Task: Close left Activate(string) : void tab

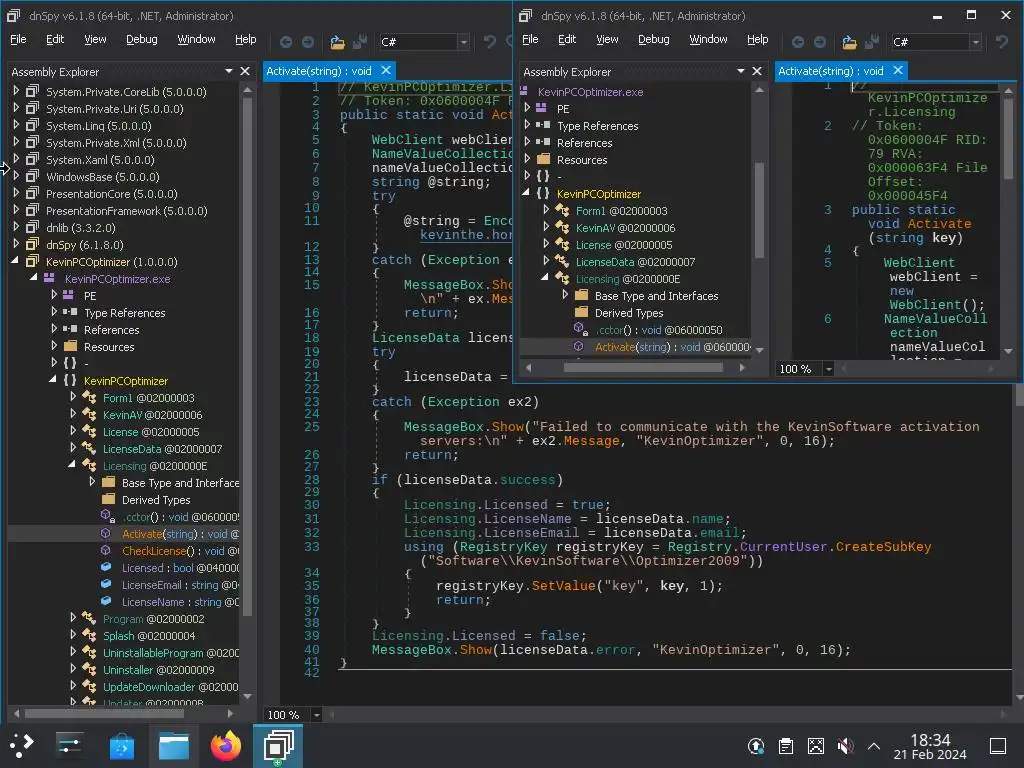Action: (386, 71)
